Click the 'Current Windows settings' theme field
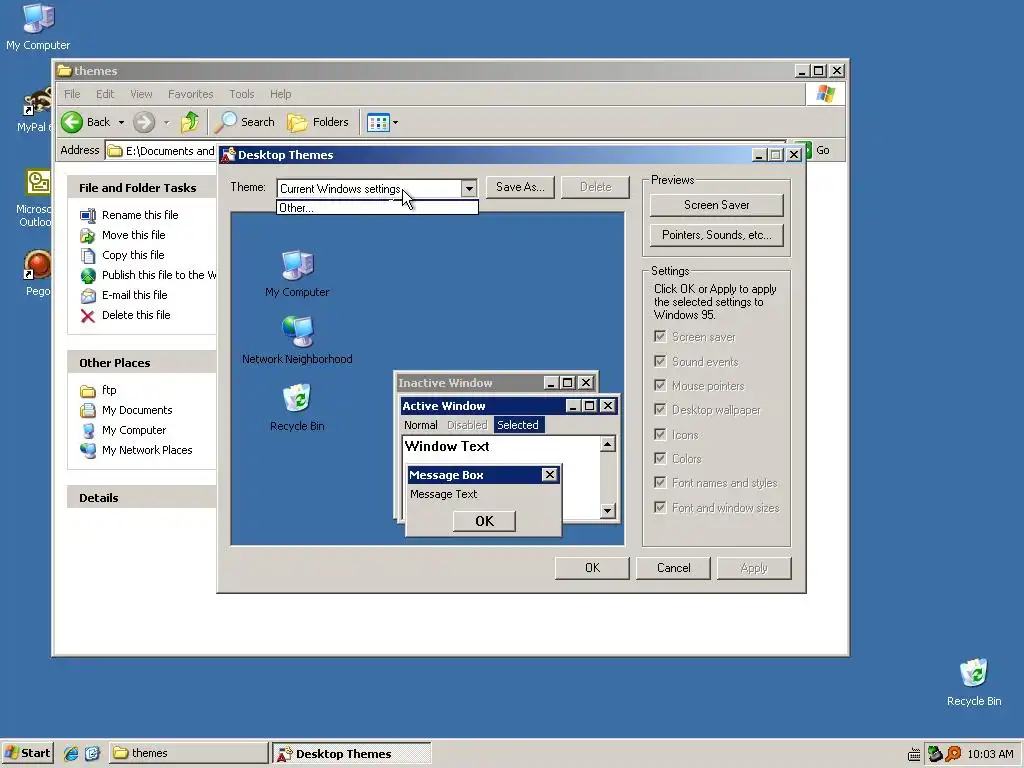This screenshot has width=1024, height=768. (369, 189)
